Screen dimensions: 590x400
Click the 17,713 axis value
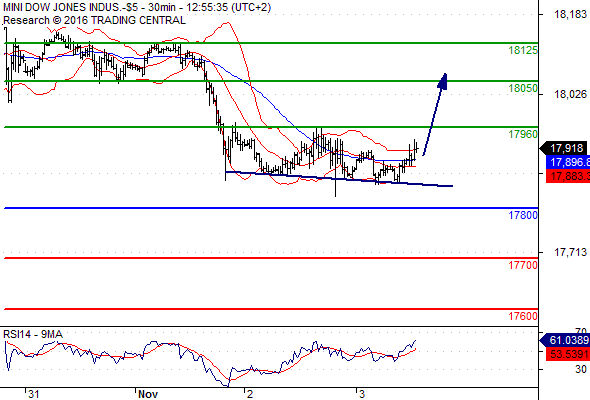[570, 252]
